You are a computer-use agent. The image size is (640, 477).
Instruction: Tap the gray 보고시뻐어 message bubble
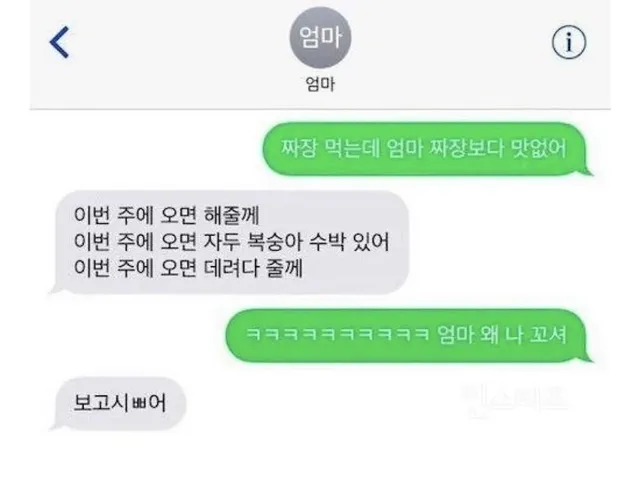coord(119,404)
